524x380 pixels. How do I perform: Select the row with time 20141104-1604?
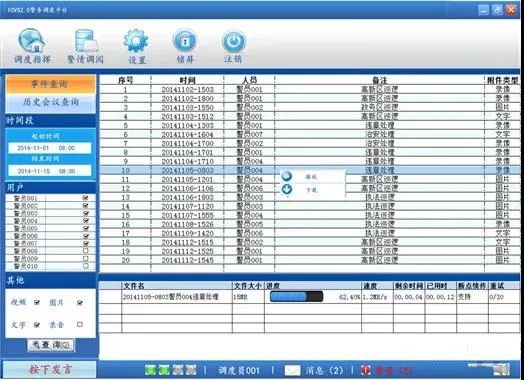[x=310, y=134]
